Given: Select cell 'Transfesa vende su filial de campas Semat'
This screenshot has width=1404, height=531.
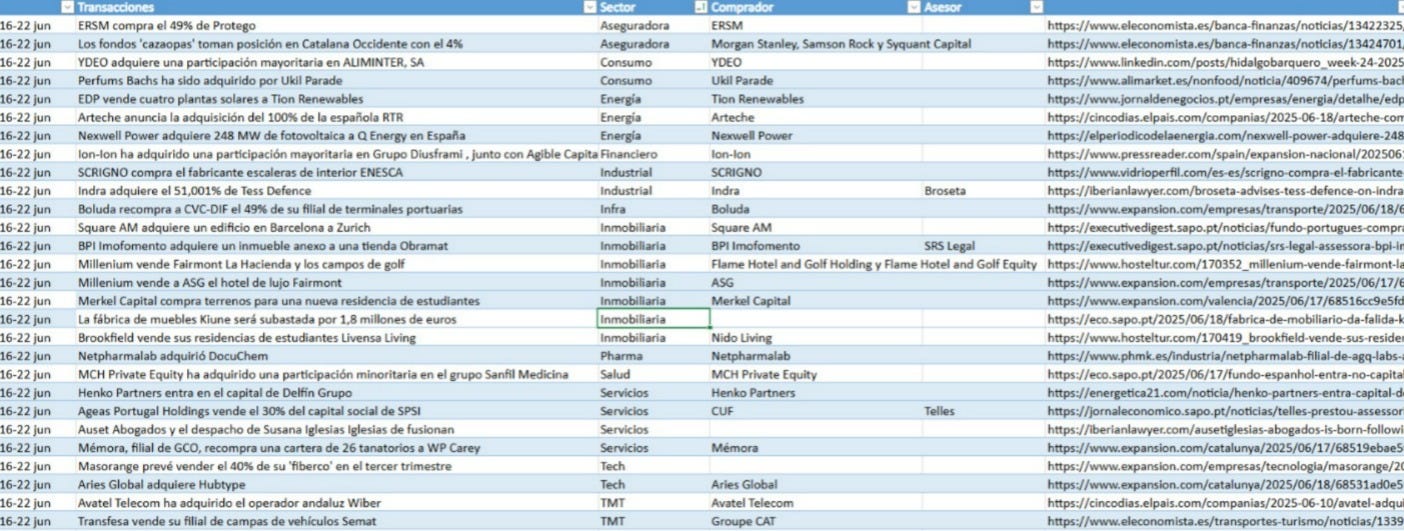Looking at the screenshot, I should (336, 521).
